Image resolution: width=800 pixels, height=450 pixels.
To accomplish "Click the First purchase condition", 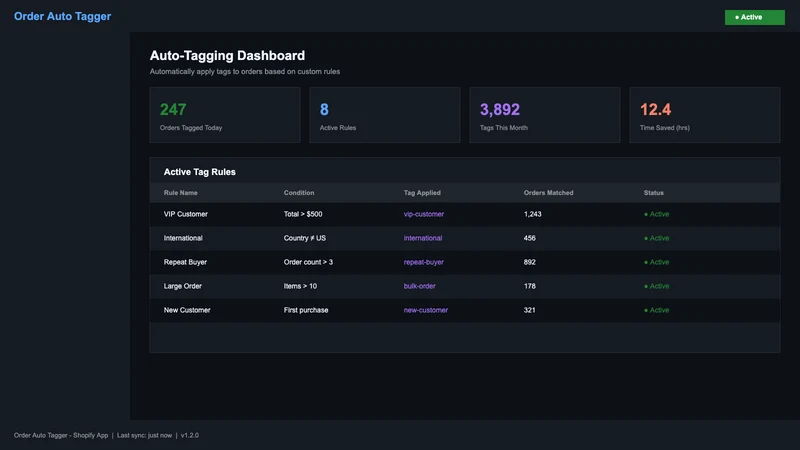I will (306, 310).
